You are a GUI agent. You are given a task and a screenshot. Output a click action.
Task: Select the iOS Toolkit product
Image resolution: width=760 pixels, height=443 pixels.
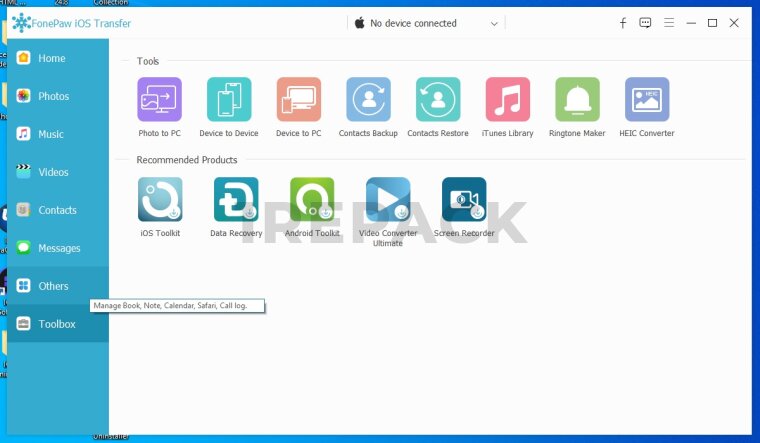160,200
